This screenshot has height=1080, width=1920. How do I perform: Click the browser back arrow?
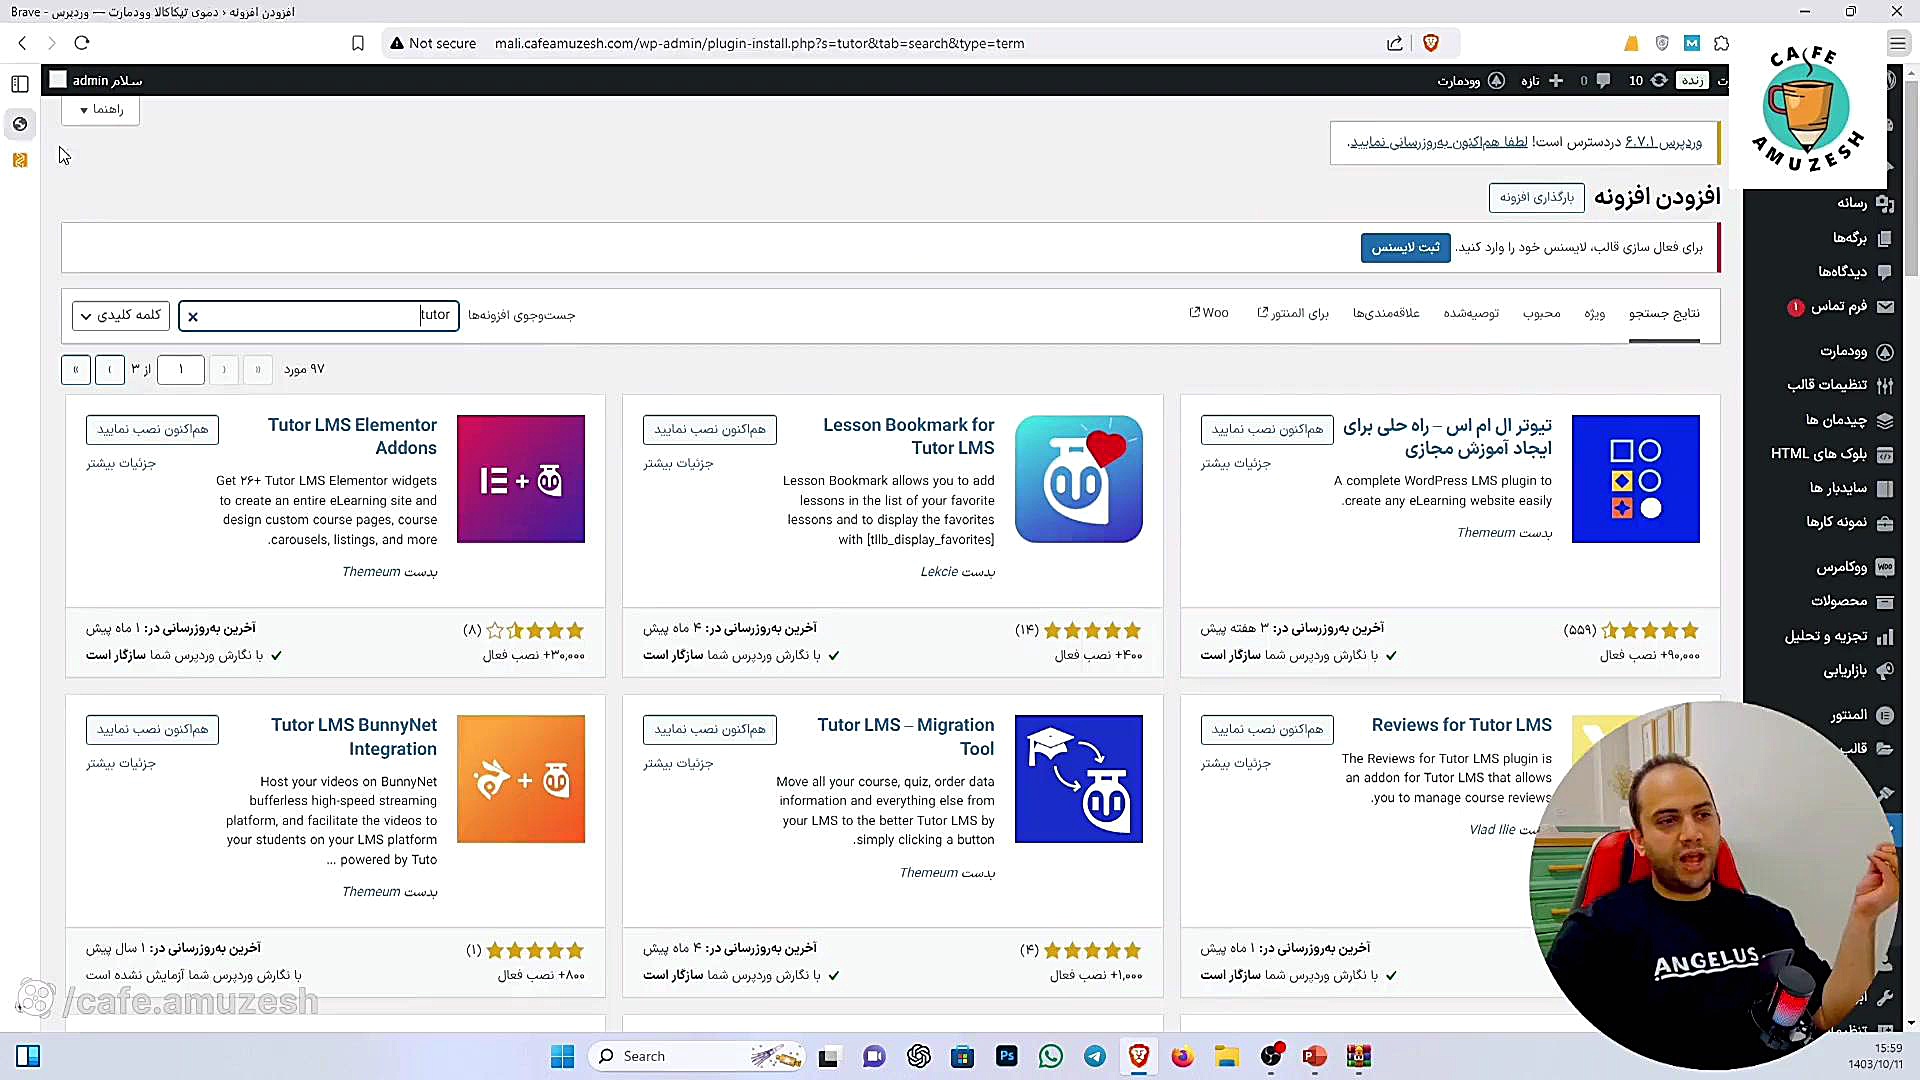[x=22, y=43]
